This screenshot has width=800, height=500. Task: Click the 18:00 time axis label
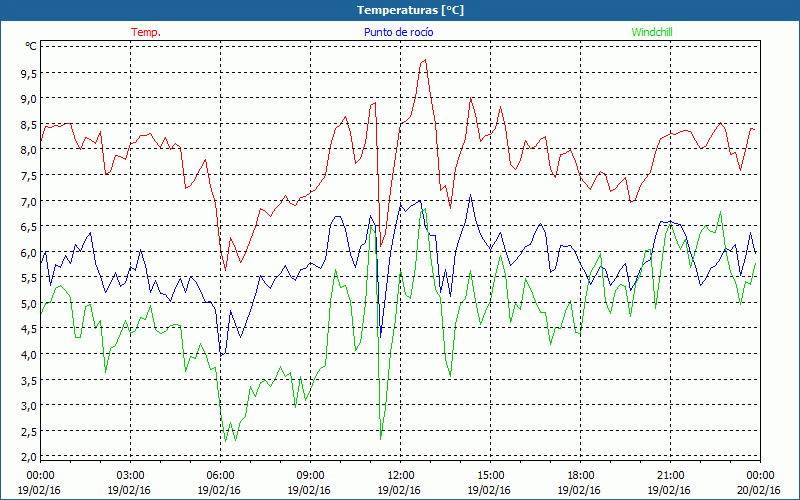[581, 476]
